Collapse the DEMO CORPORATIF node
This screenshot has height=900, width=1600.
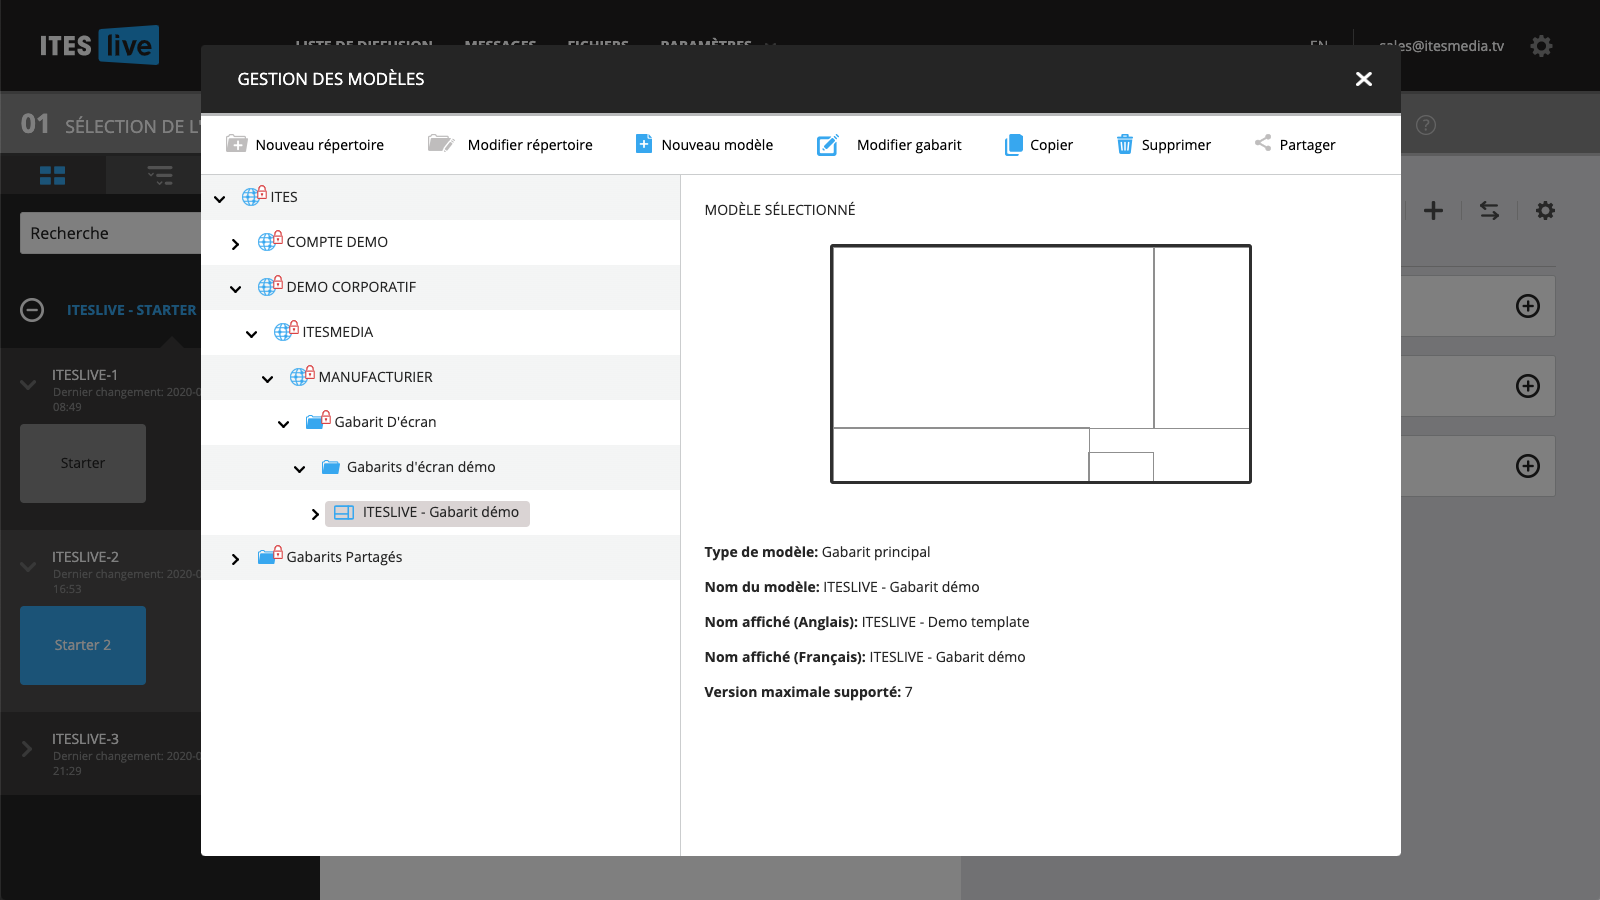coord(236,288)
